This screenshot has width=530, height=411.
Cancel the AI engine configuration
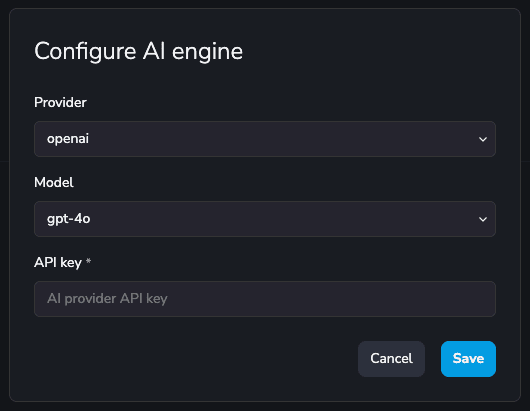coord(391,359)
